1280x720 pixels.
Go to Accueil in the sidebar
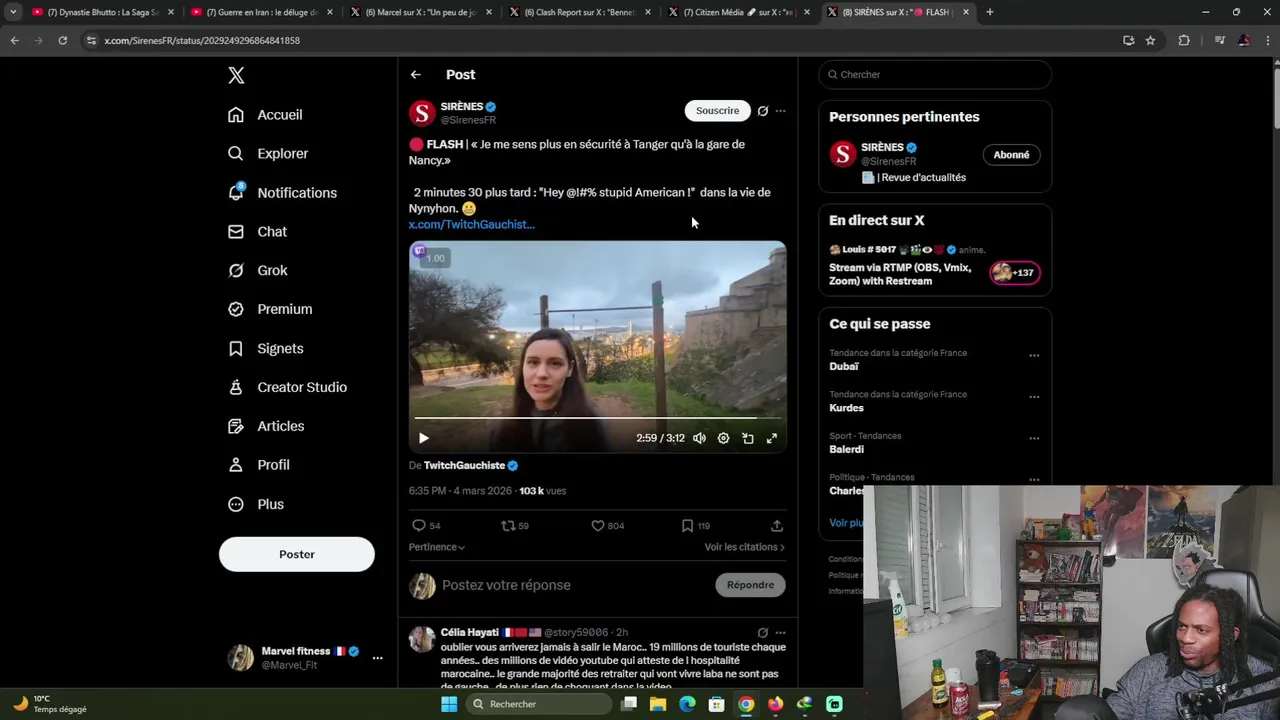[x=265, y=115]
